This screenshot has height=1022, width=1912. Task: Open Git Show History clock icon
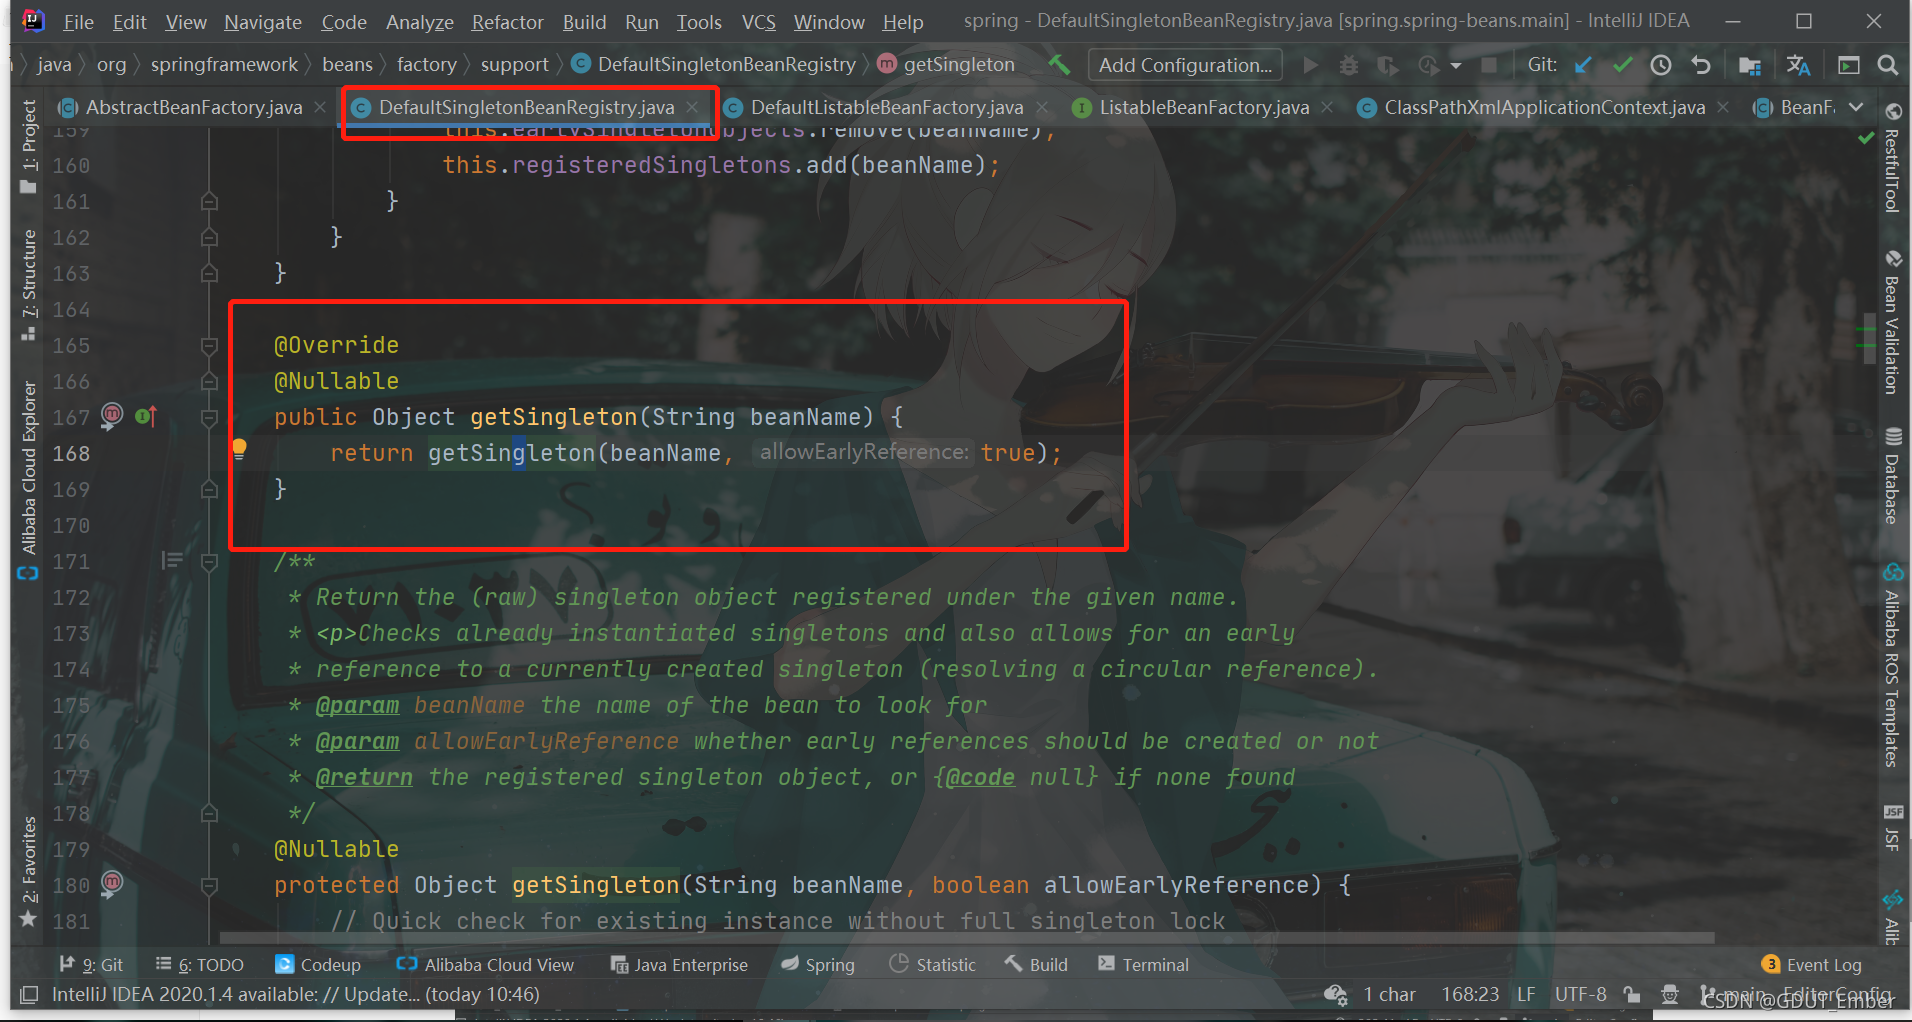coord(1661,65)
